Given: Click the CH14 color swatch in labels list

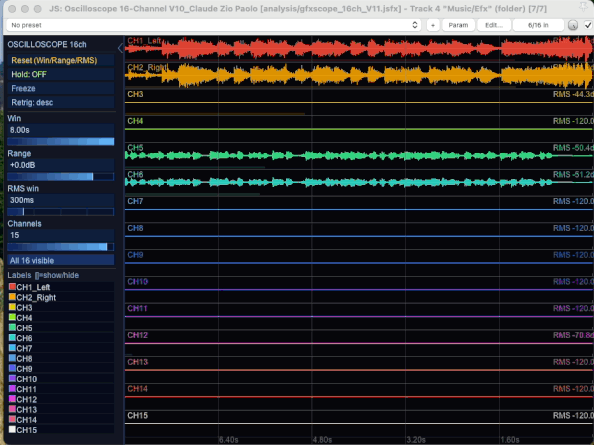Looking at the screenshot, I should pyautogui.click(x=12, y=420).
